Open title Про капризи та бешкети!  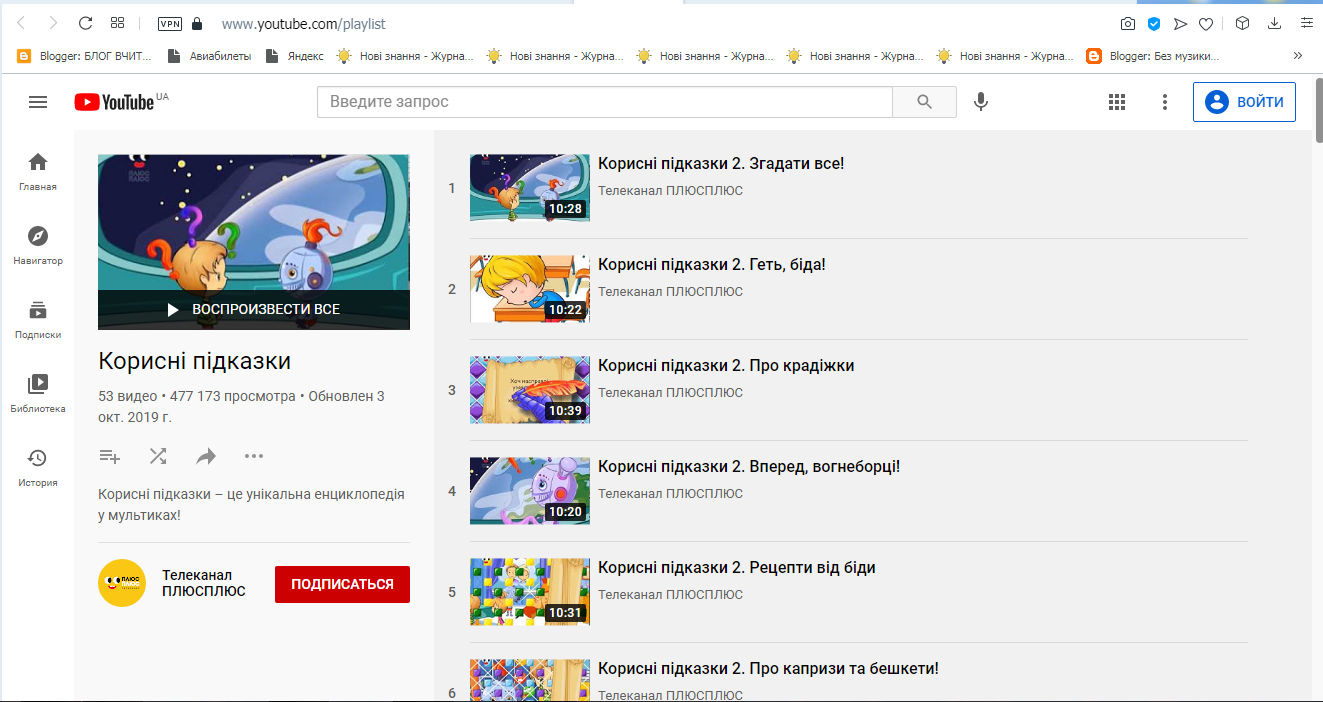click(768, 668)
